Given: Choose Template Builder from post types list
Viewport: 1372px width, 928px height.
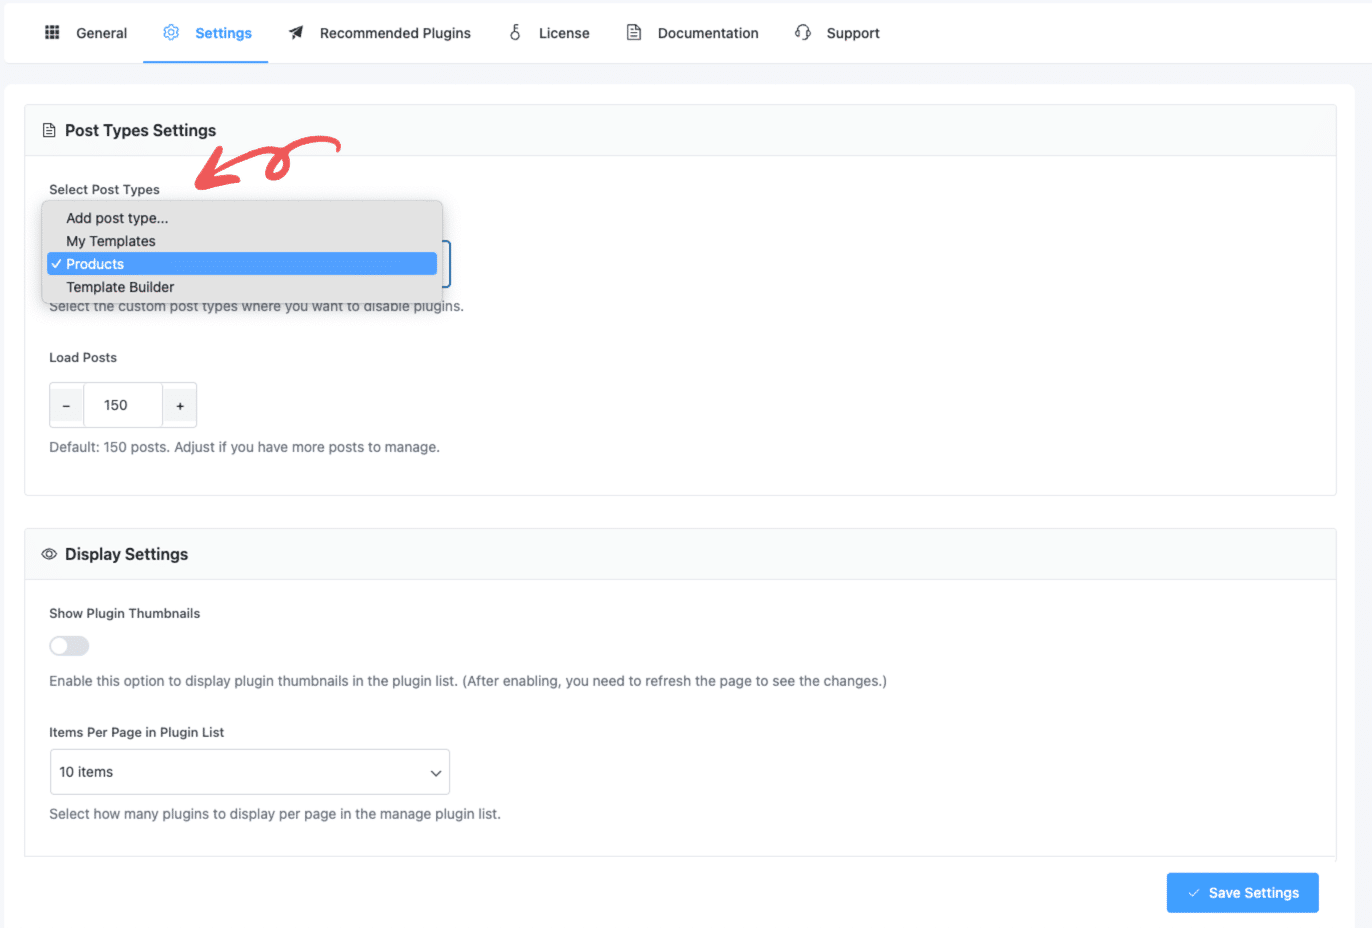Looking at the screenshot, I should point(120,287).
